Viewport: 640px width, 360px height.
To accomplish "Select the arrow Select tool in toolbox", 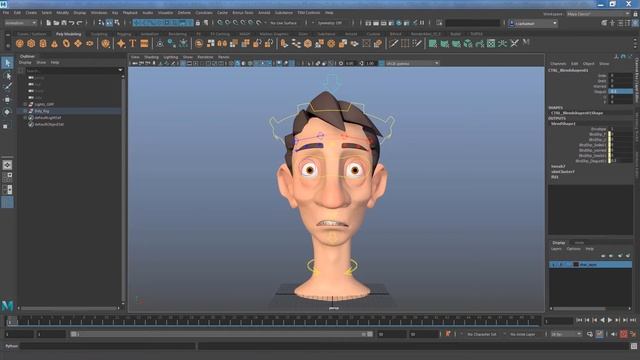I will 7,62.
